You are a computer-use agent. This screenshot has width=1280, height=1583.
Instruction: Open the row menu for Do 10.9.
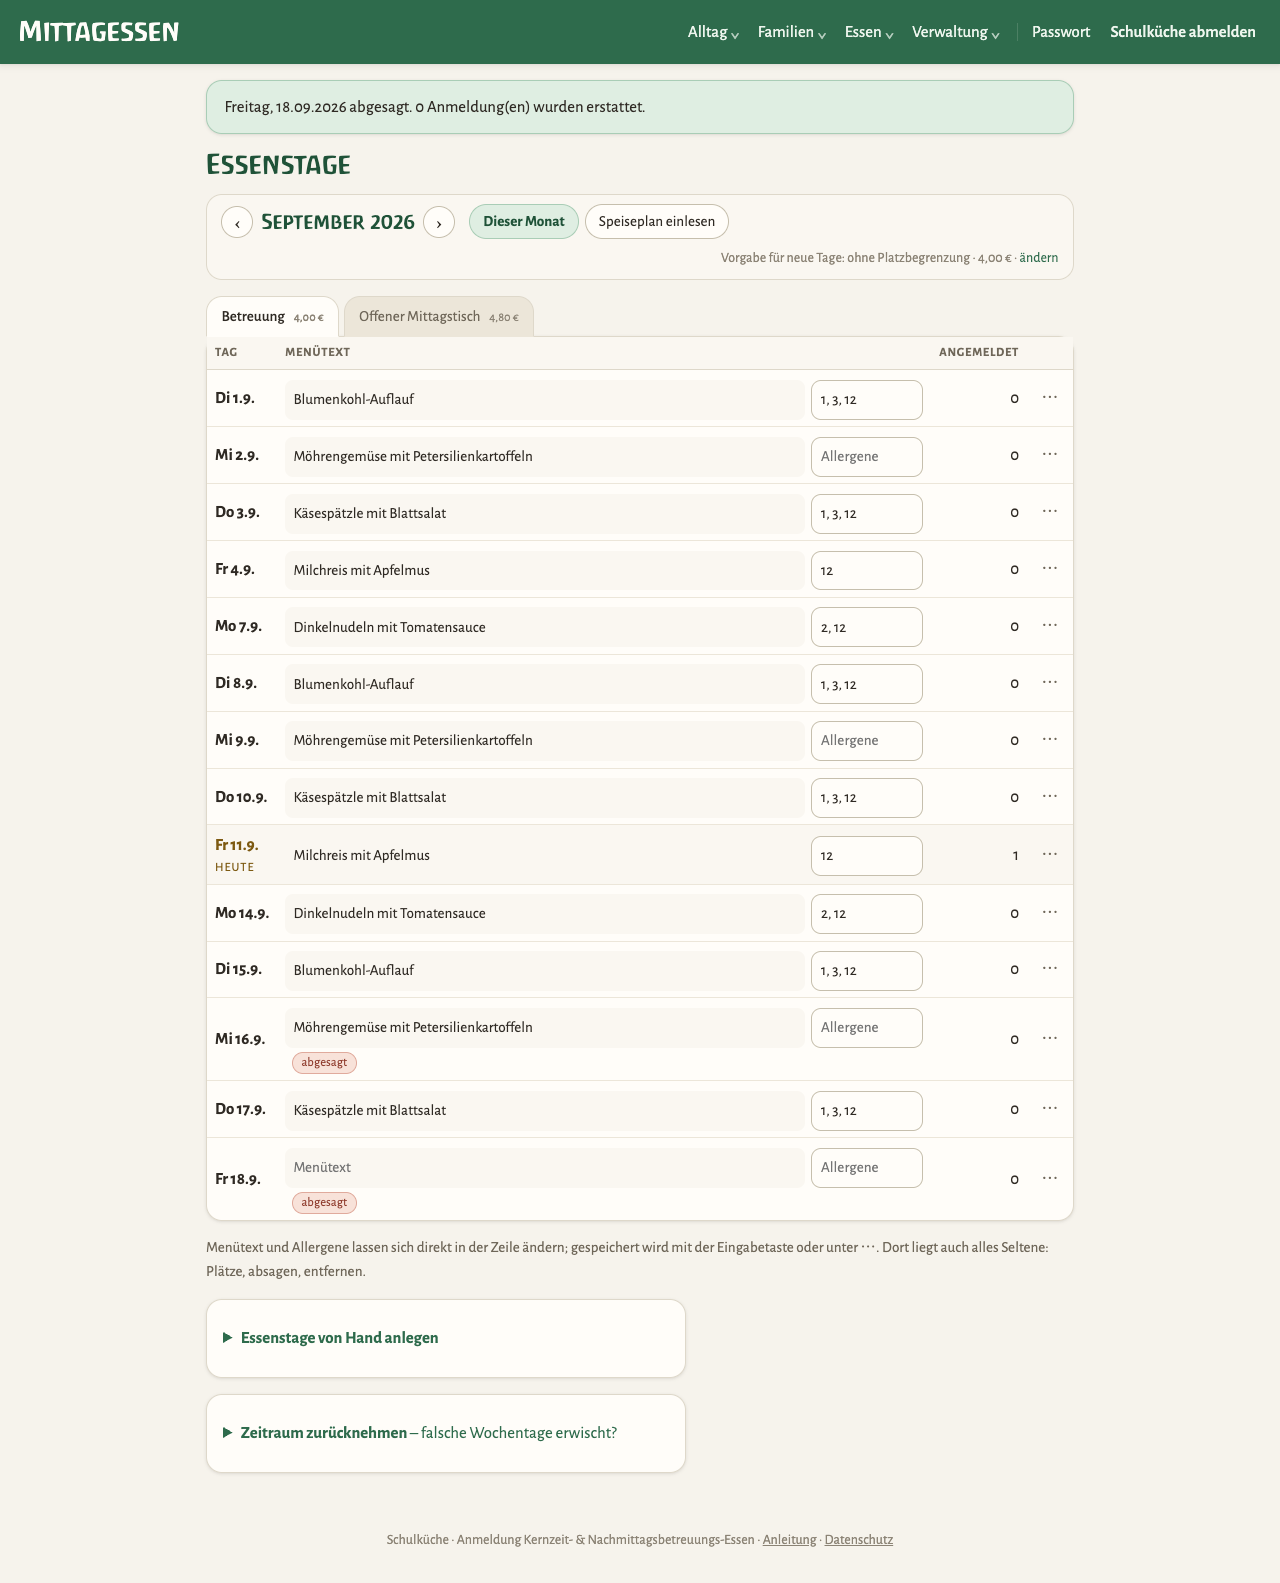point(1050,797)
